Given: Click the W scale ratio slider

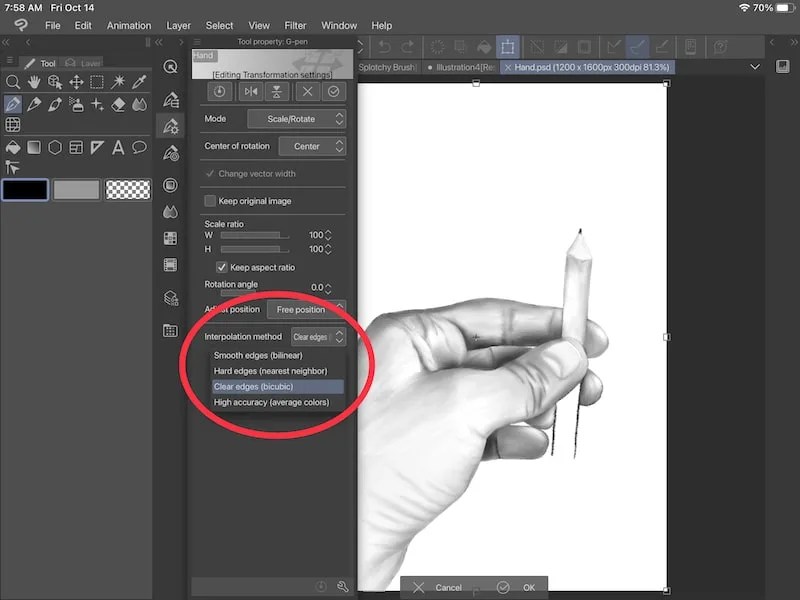Looking at the screenshot, I should click(x=253, y=236).
